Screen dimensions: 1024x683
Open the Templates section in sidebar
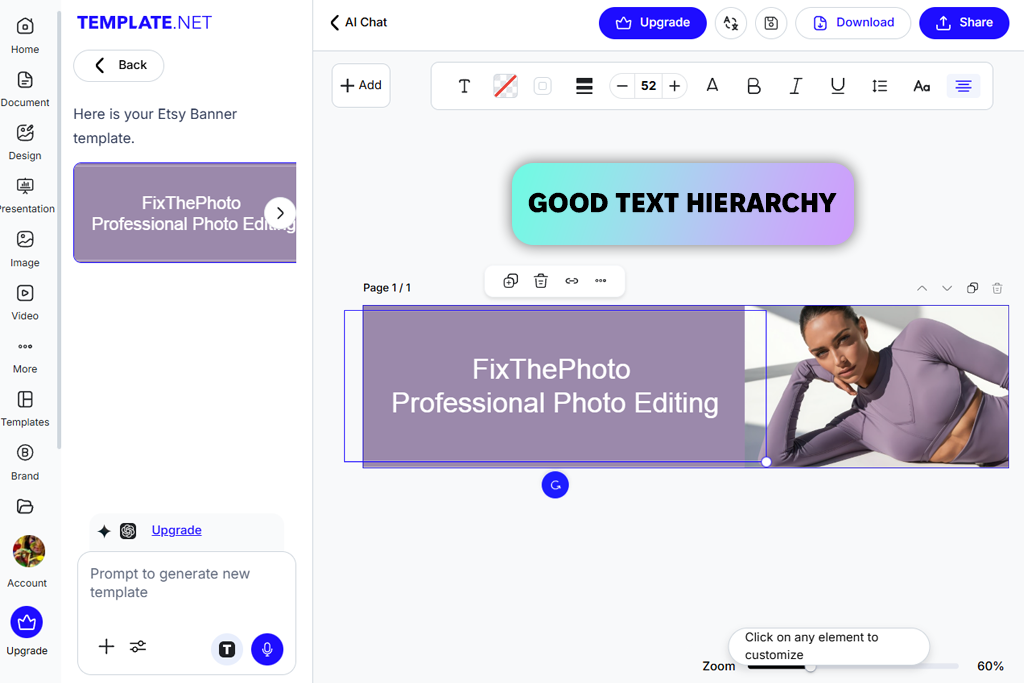click(x=25, y=409)
